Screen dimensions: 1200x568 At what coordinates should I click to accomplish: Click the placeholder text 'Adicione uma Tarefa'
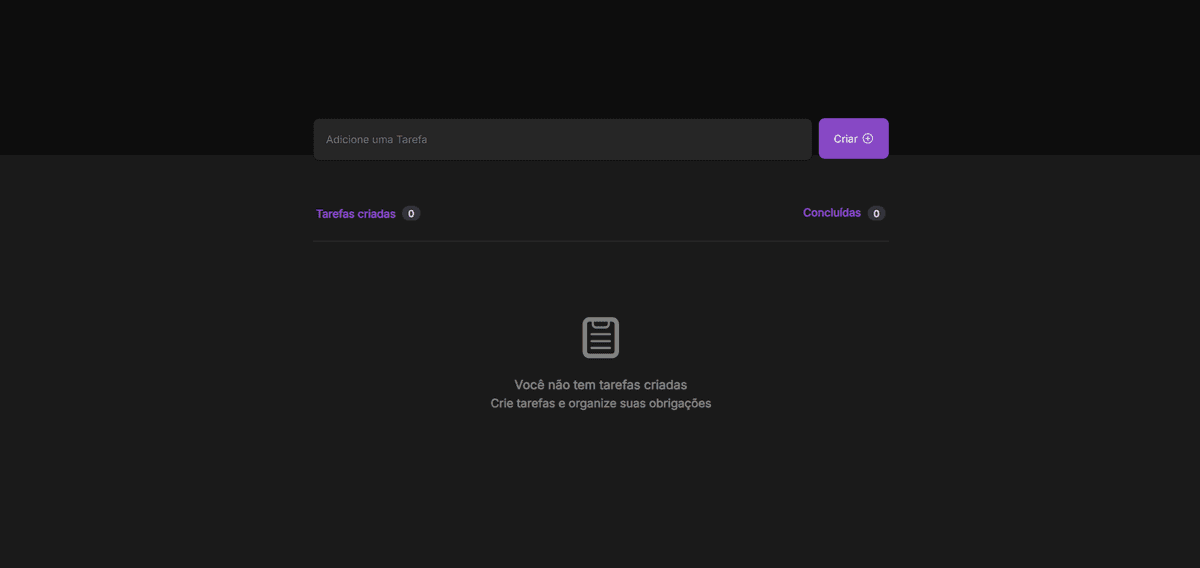click(376, 140)
